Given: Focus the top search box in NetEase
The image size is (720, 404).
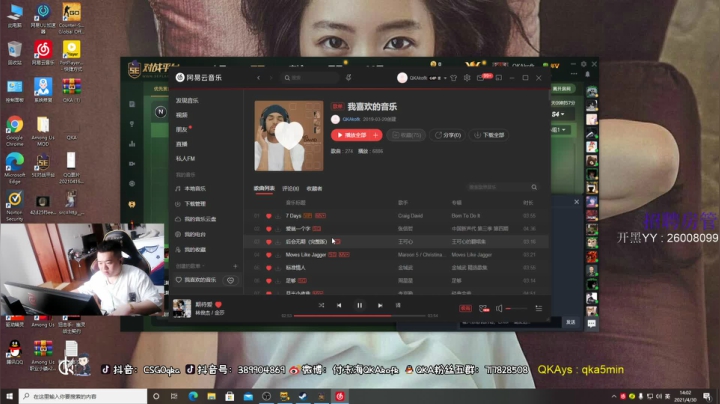Looking at the screenshot, I should click(x=310, y=78).
